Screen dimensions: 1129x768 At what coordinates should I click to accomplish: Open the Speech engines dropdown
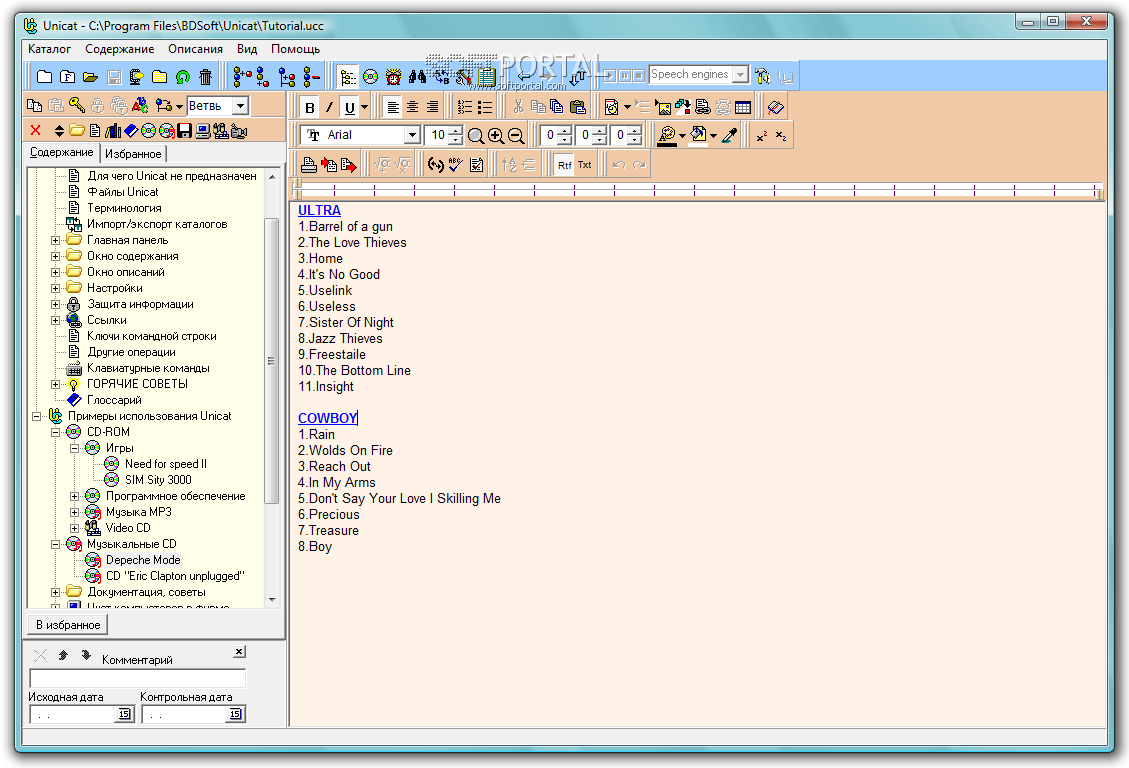(740, 75)
